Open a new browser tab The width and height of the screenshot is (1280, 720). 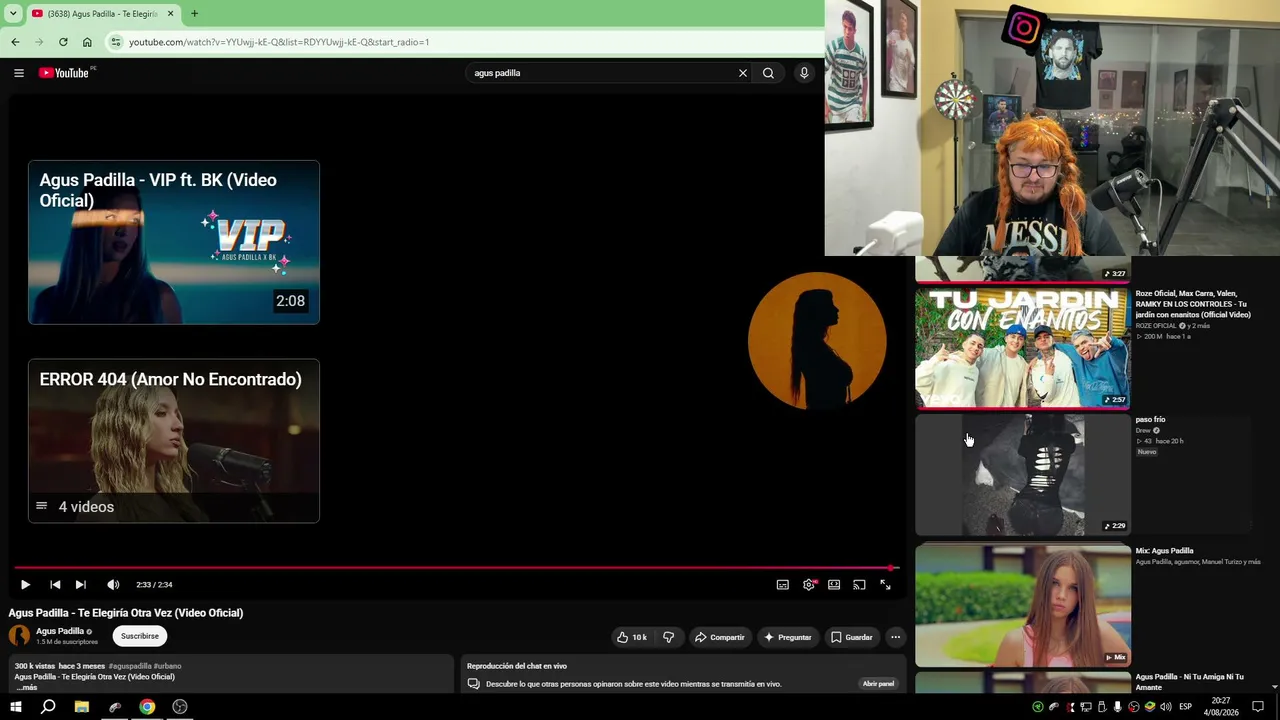pyautogui.click(x=194, y=14)
